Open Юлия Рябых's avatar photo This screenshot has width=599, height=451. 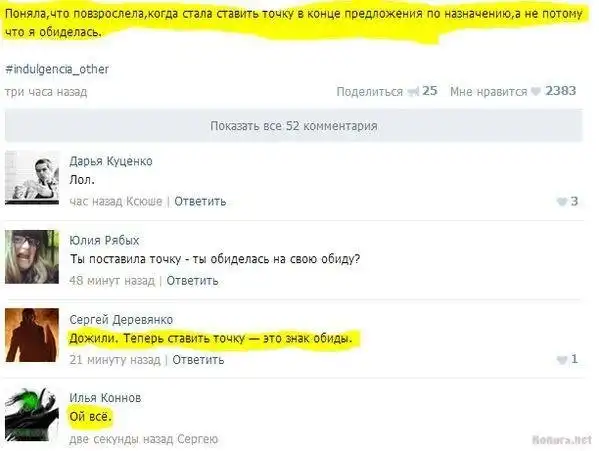tap(32, 257)
